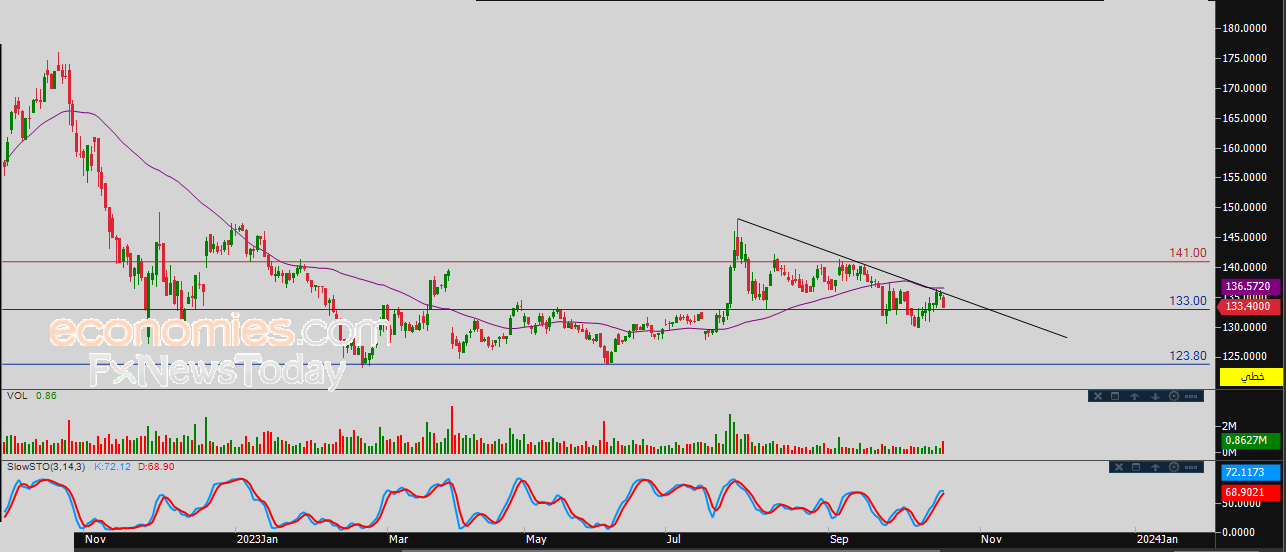Open SlowSTO pane more options menu

[1191, 467]
